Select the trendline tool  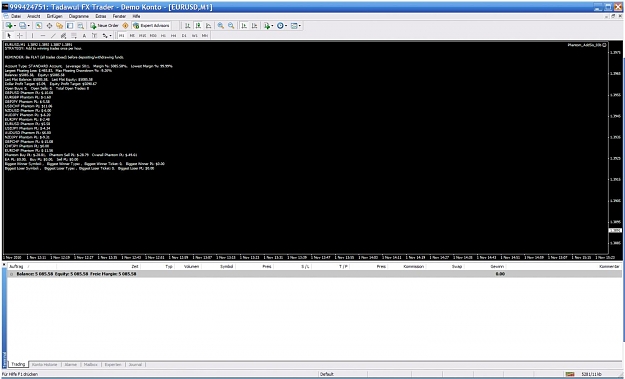[53, 35]
